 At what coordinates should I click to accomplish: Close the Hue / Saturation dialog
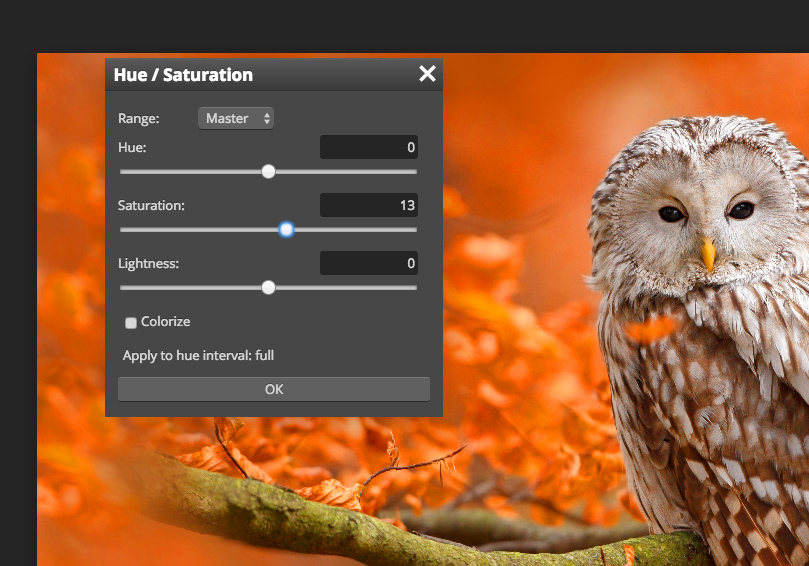pyautogui.click(x=427, y=74)
